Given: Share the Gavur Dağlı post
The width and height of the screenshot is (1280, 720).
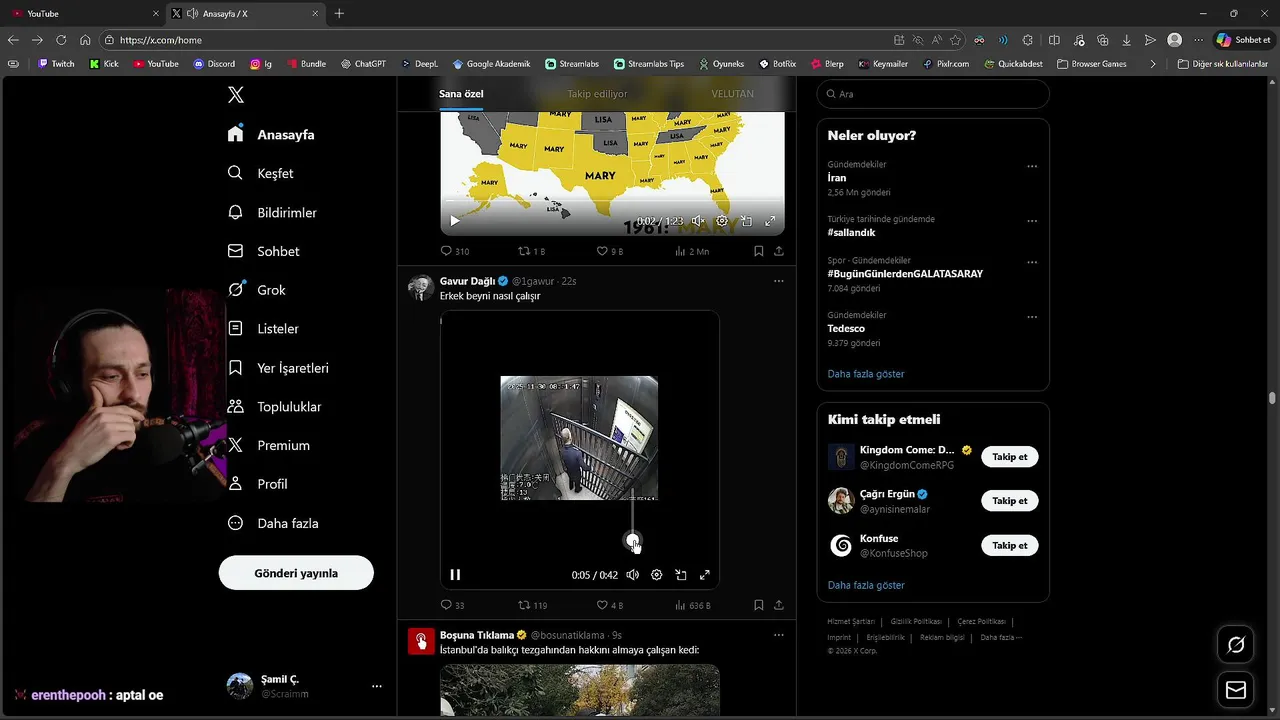Looking at the screenshot, I should (x=779, y=605).
